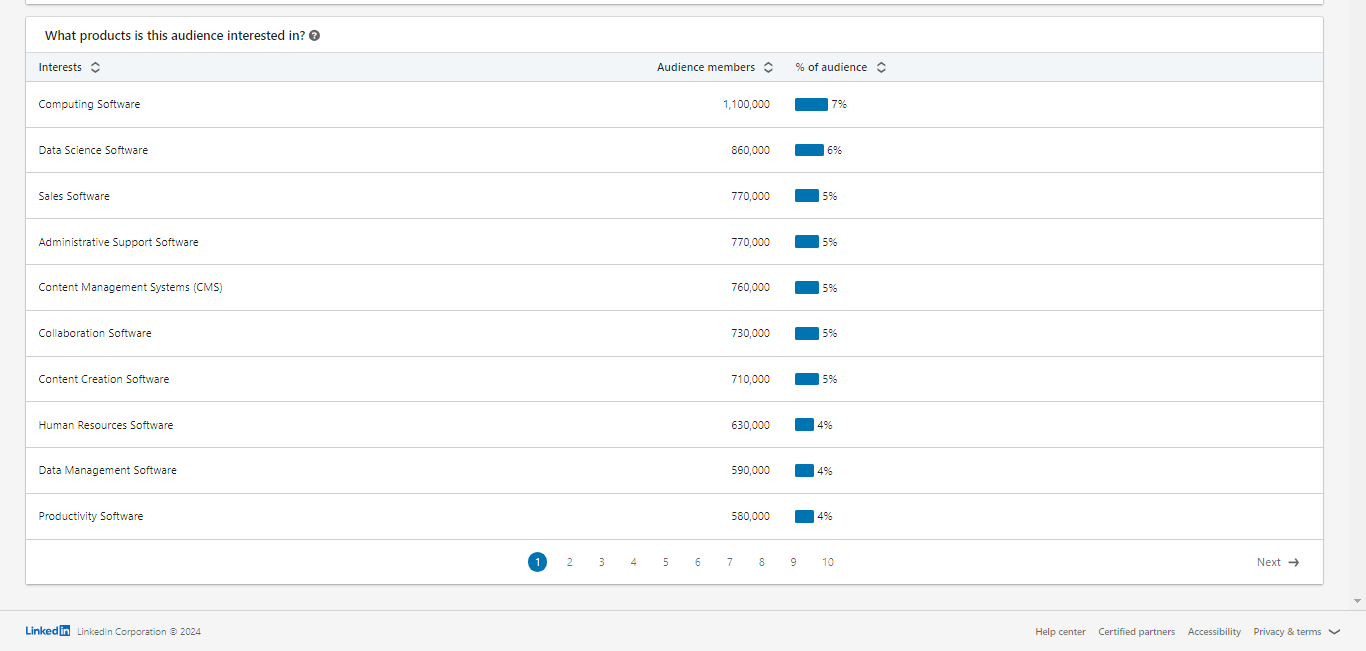
Task: Sort by Interests column arrows
Action: [95, 68]
